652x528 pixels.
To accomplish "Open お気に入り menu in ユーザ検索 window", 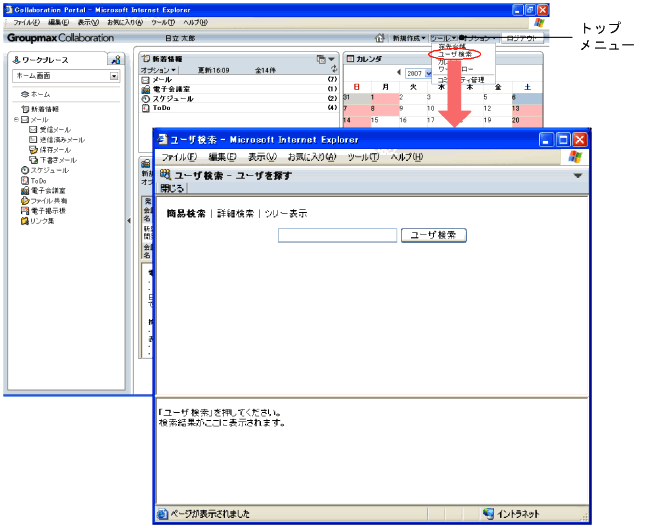I will coord(312,157).
